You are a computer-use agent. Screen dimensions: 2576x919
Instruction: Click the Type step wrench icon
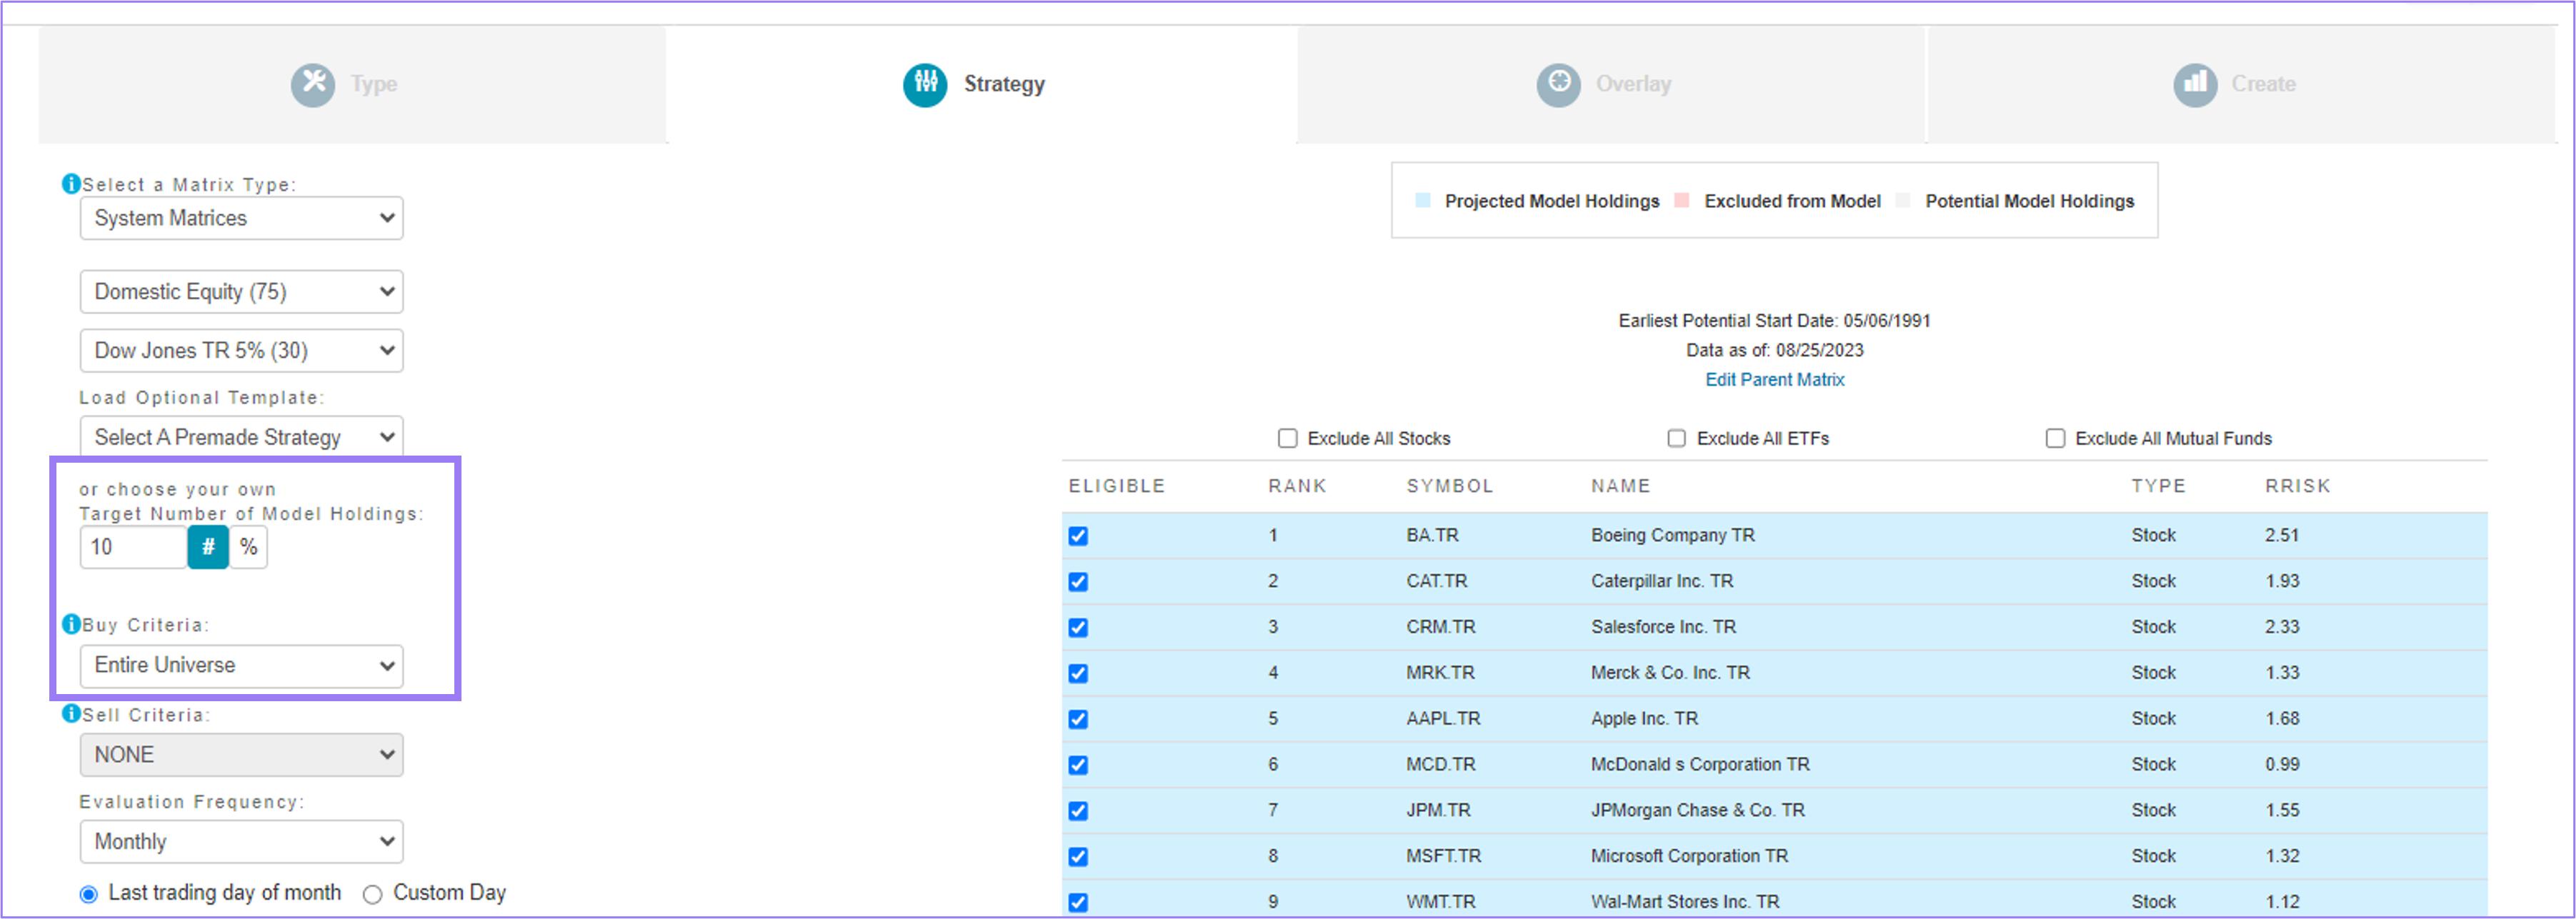click(313, 84)
